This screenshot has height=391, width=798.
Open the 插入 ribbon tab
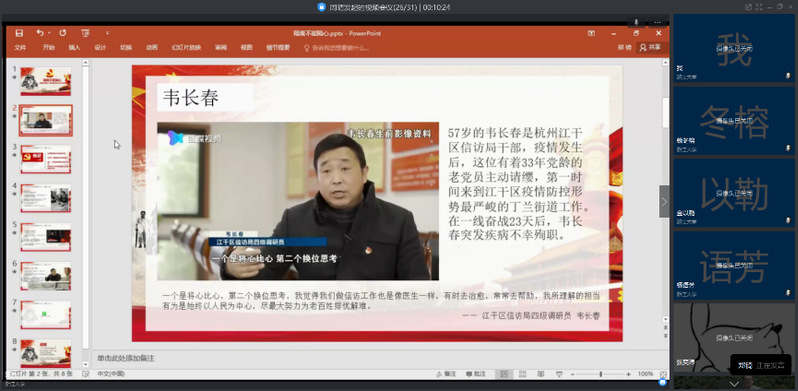[x=74, y=47]
